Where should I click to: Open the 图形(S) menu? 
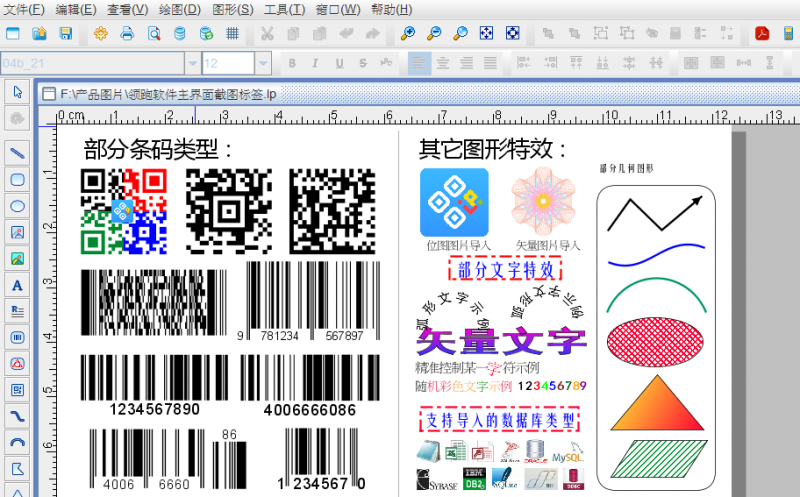pos(233,9)
